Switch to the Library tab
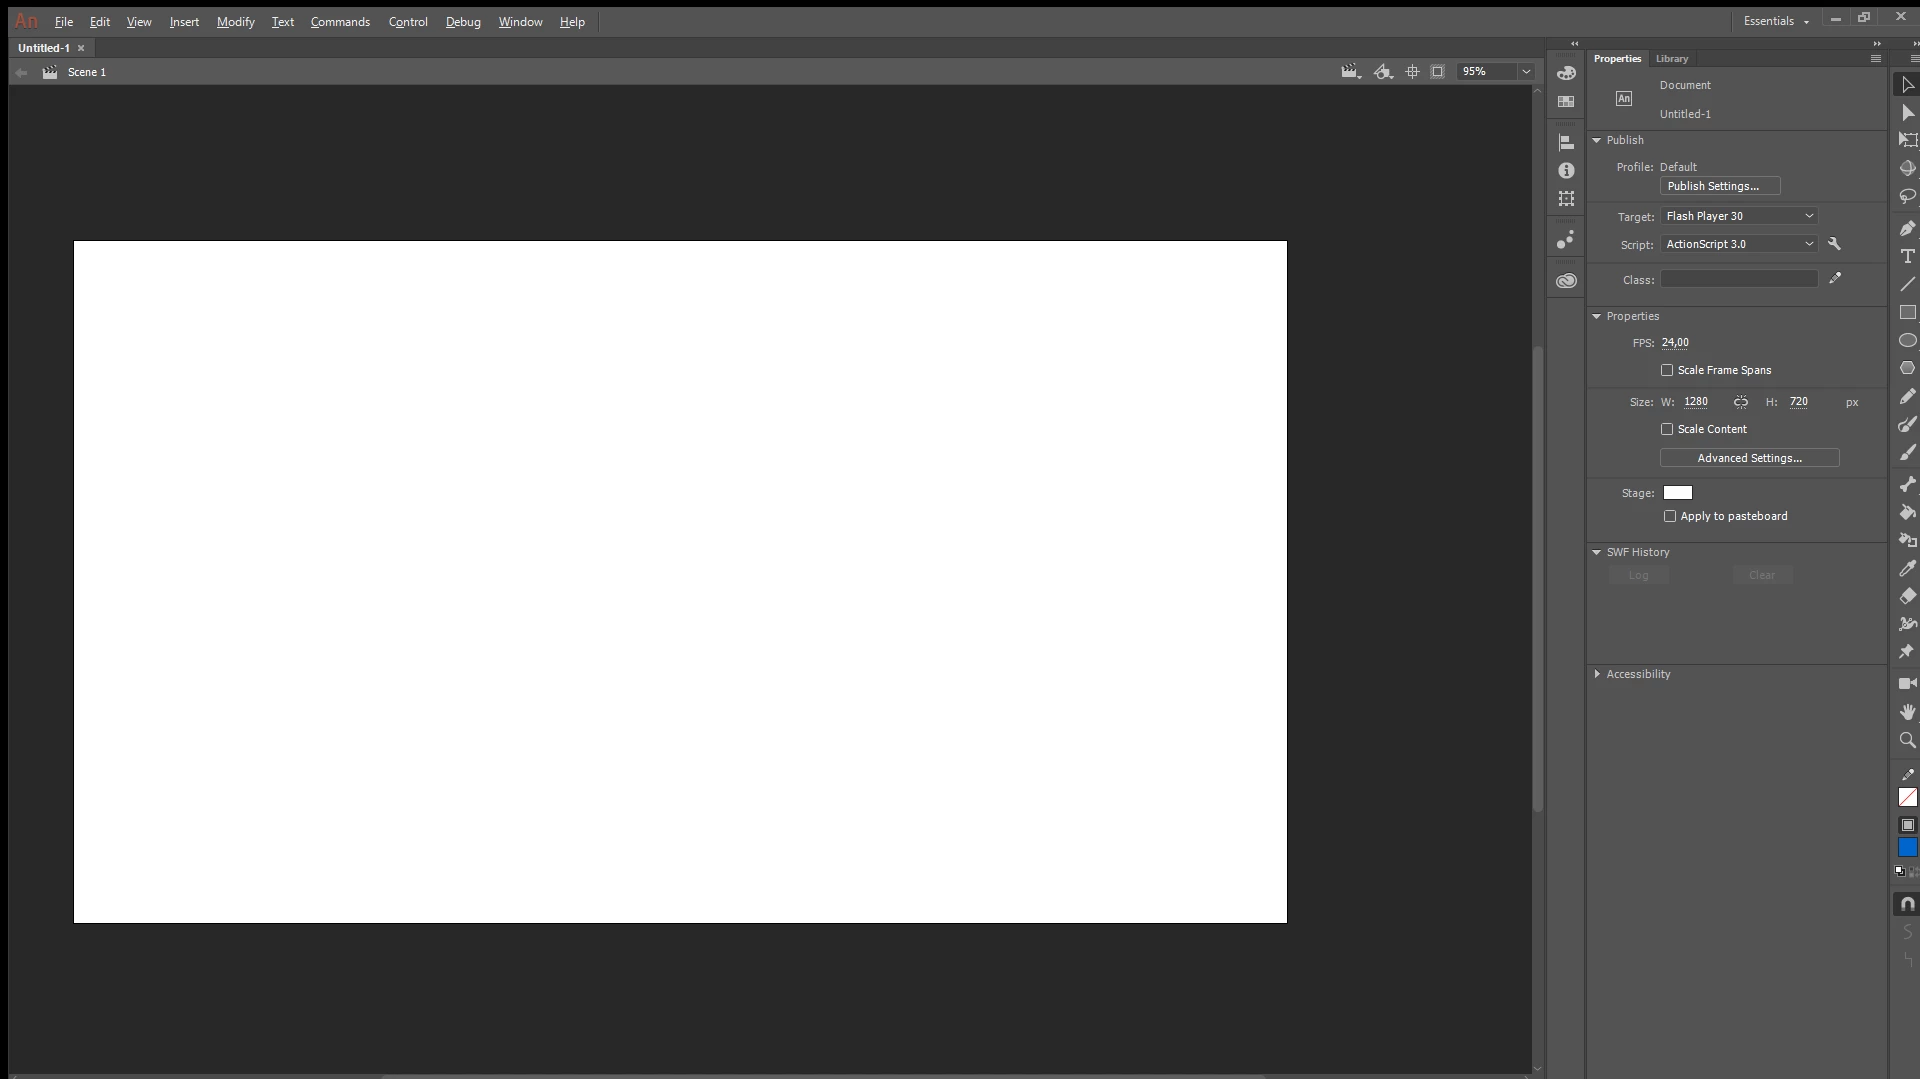Viewport: 1920px width, 1079px height. (1671, 59)
